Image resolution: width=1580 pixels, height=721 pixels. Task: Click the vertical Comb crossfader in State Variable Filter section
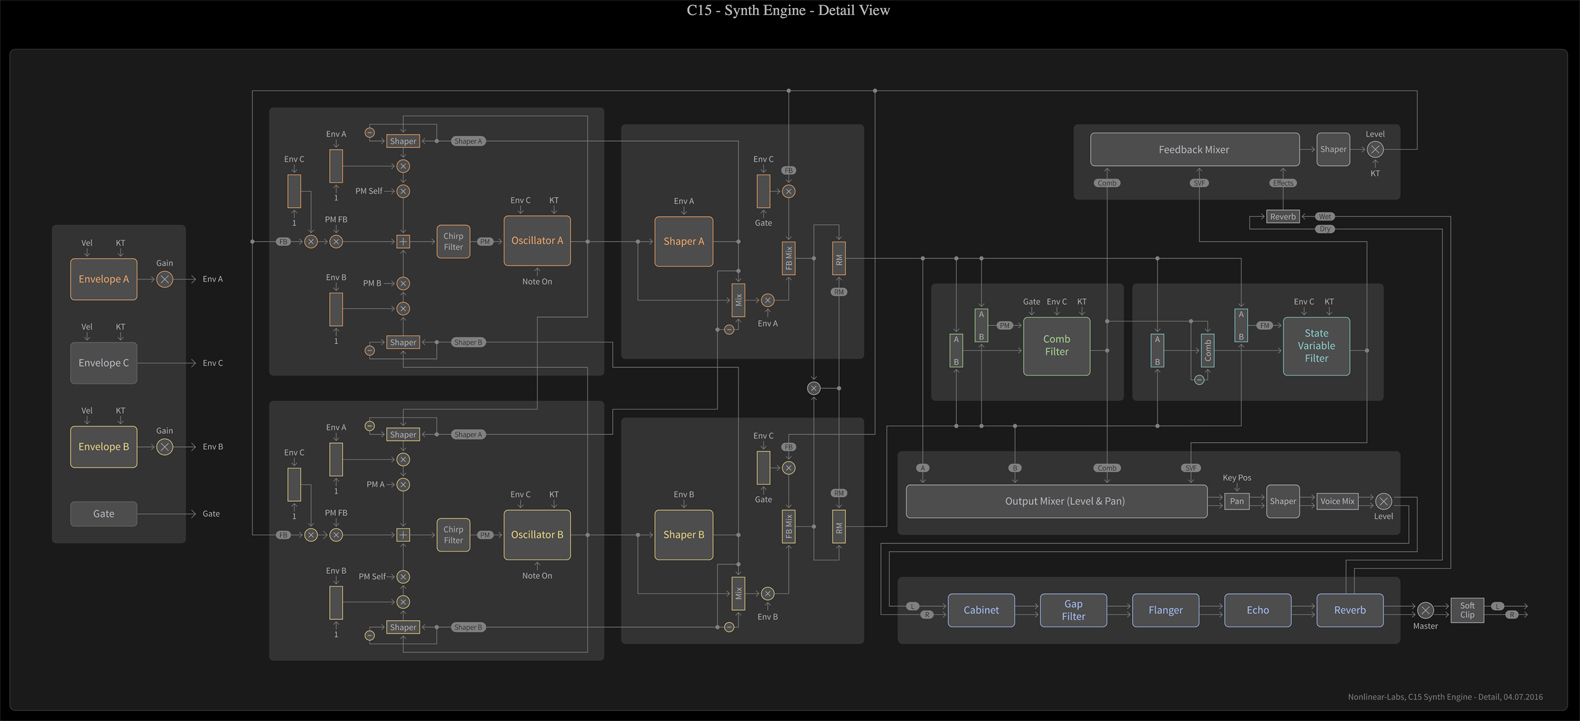1208,351
